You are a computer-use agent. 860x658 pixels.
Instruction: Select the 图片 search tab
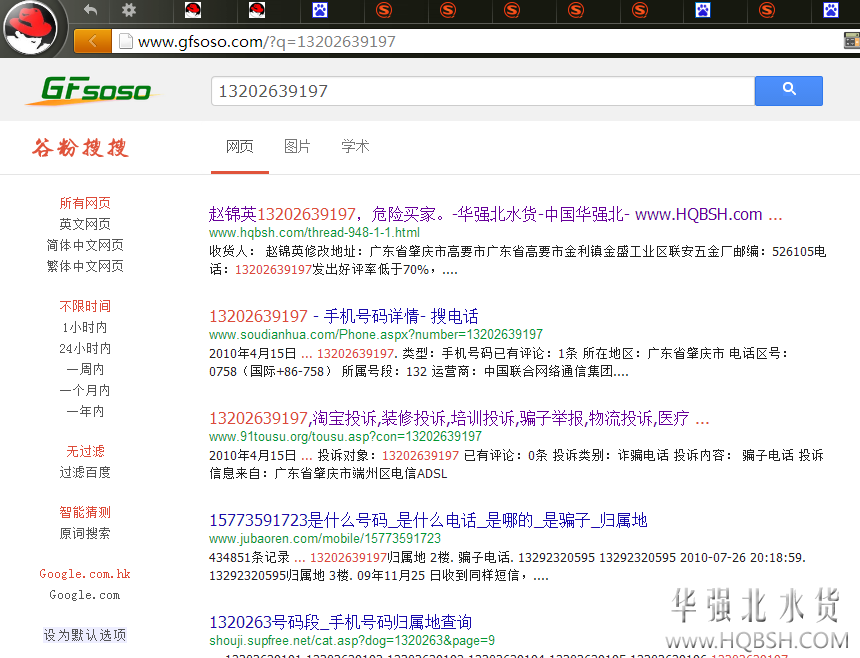pos(297,146)
